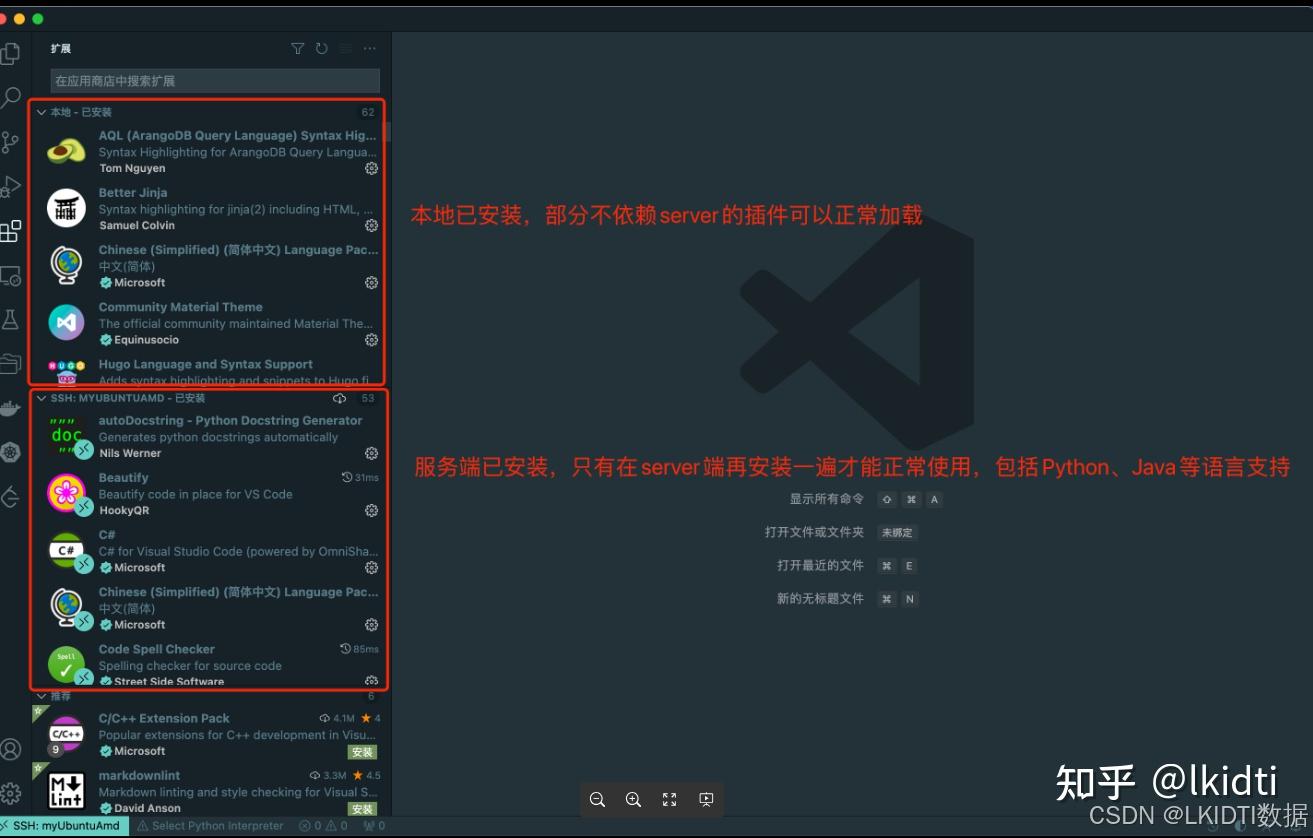Image resolution: width=1313 pixels, height=838 pixels.
Task: Open the Explorer view
Action: tap(12, 52)
